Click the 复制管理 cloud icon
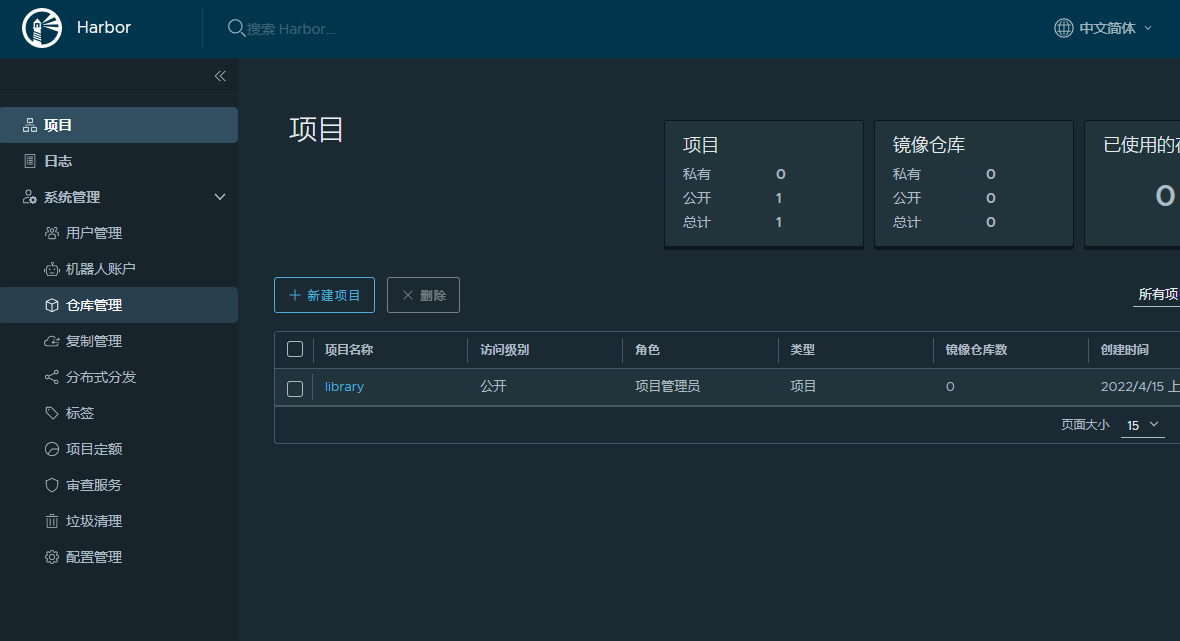Screen dimensions: 1180x641 (x=52, y=342)
